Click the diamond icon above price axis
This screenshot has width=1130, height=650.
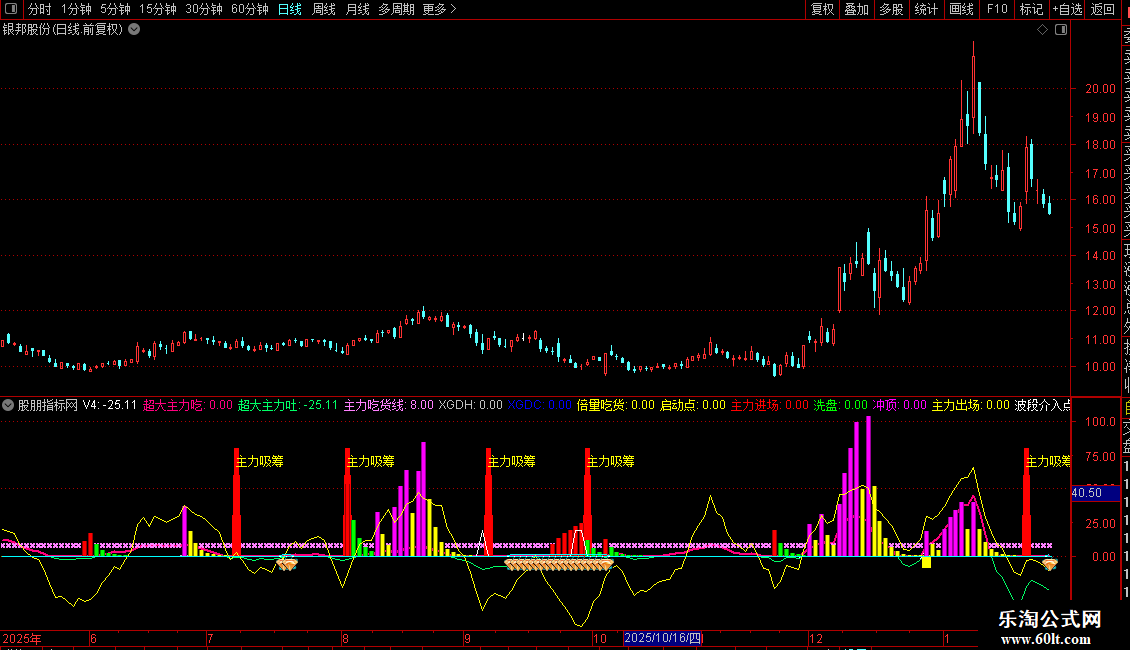(1042, 30)
